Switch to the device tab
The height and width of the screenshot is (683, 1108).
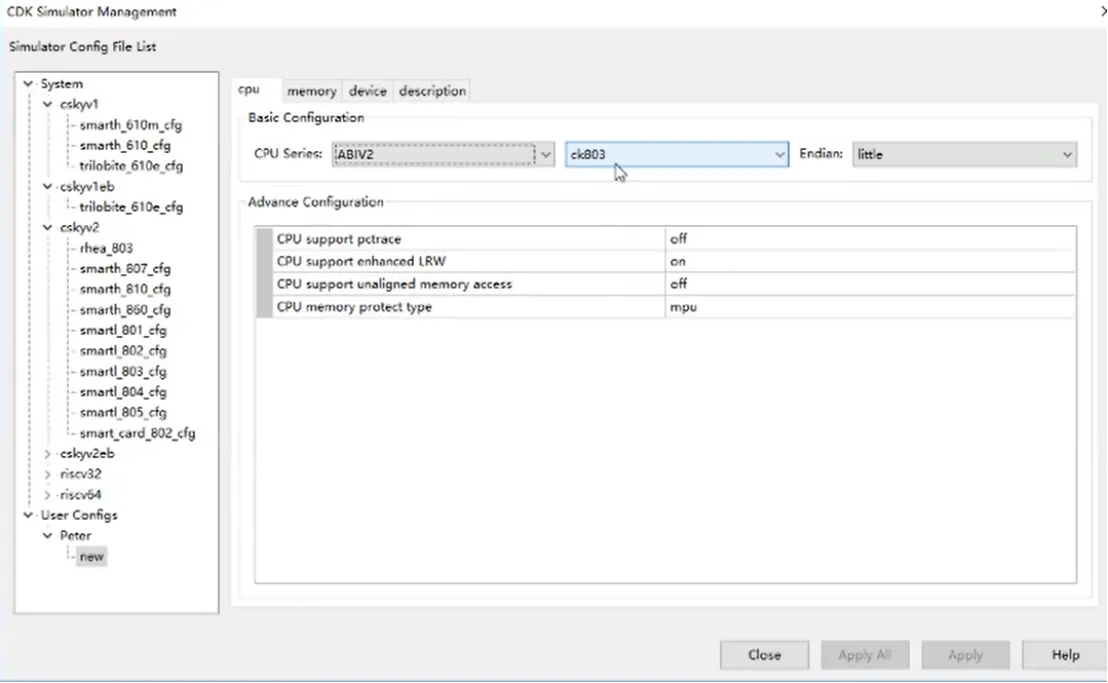(x=367, y=91)
